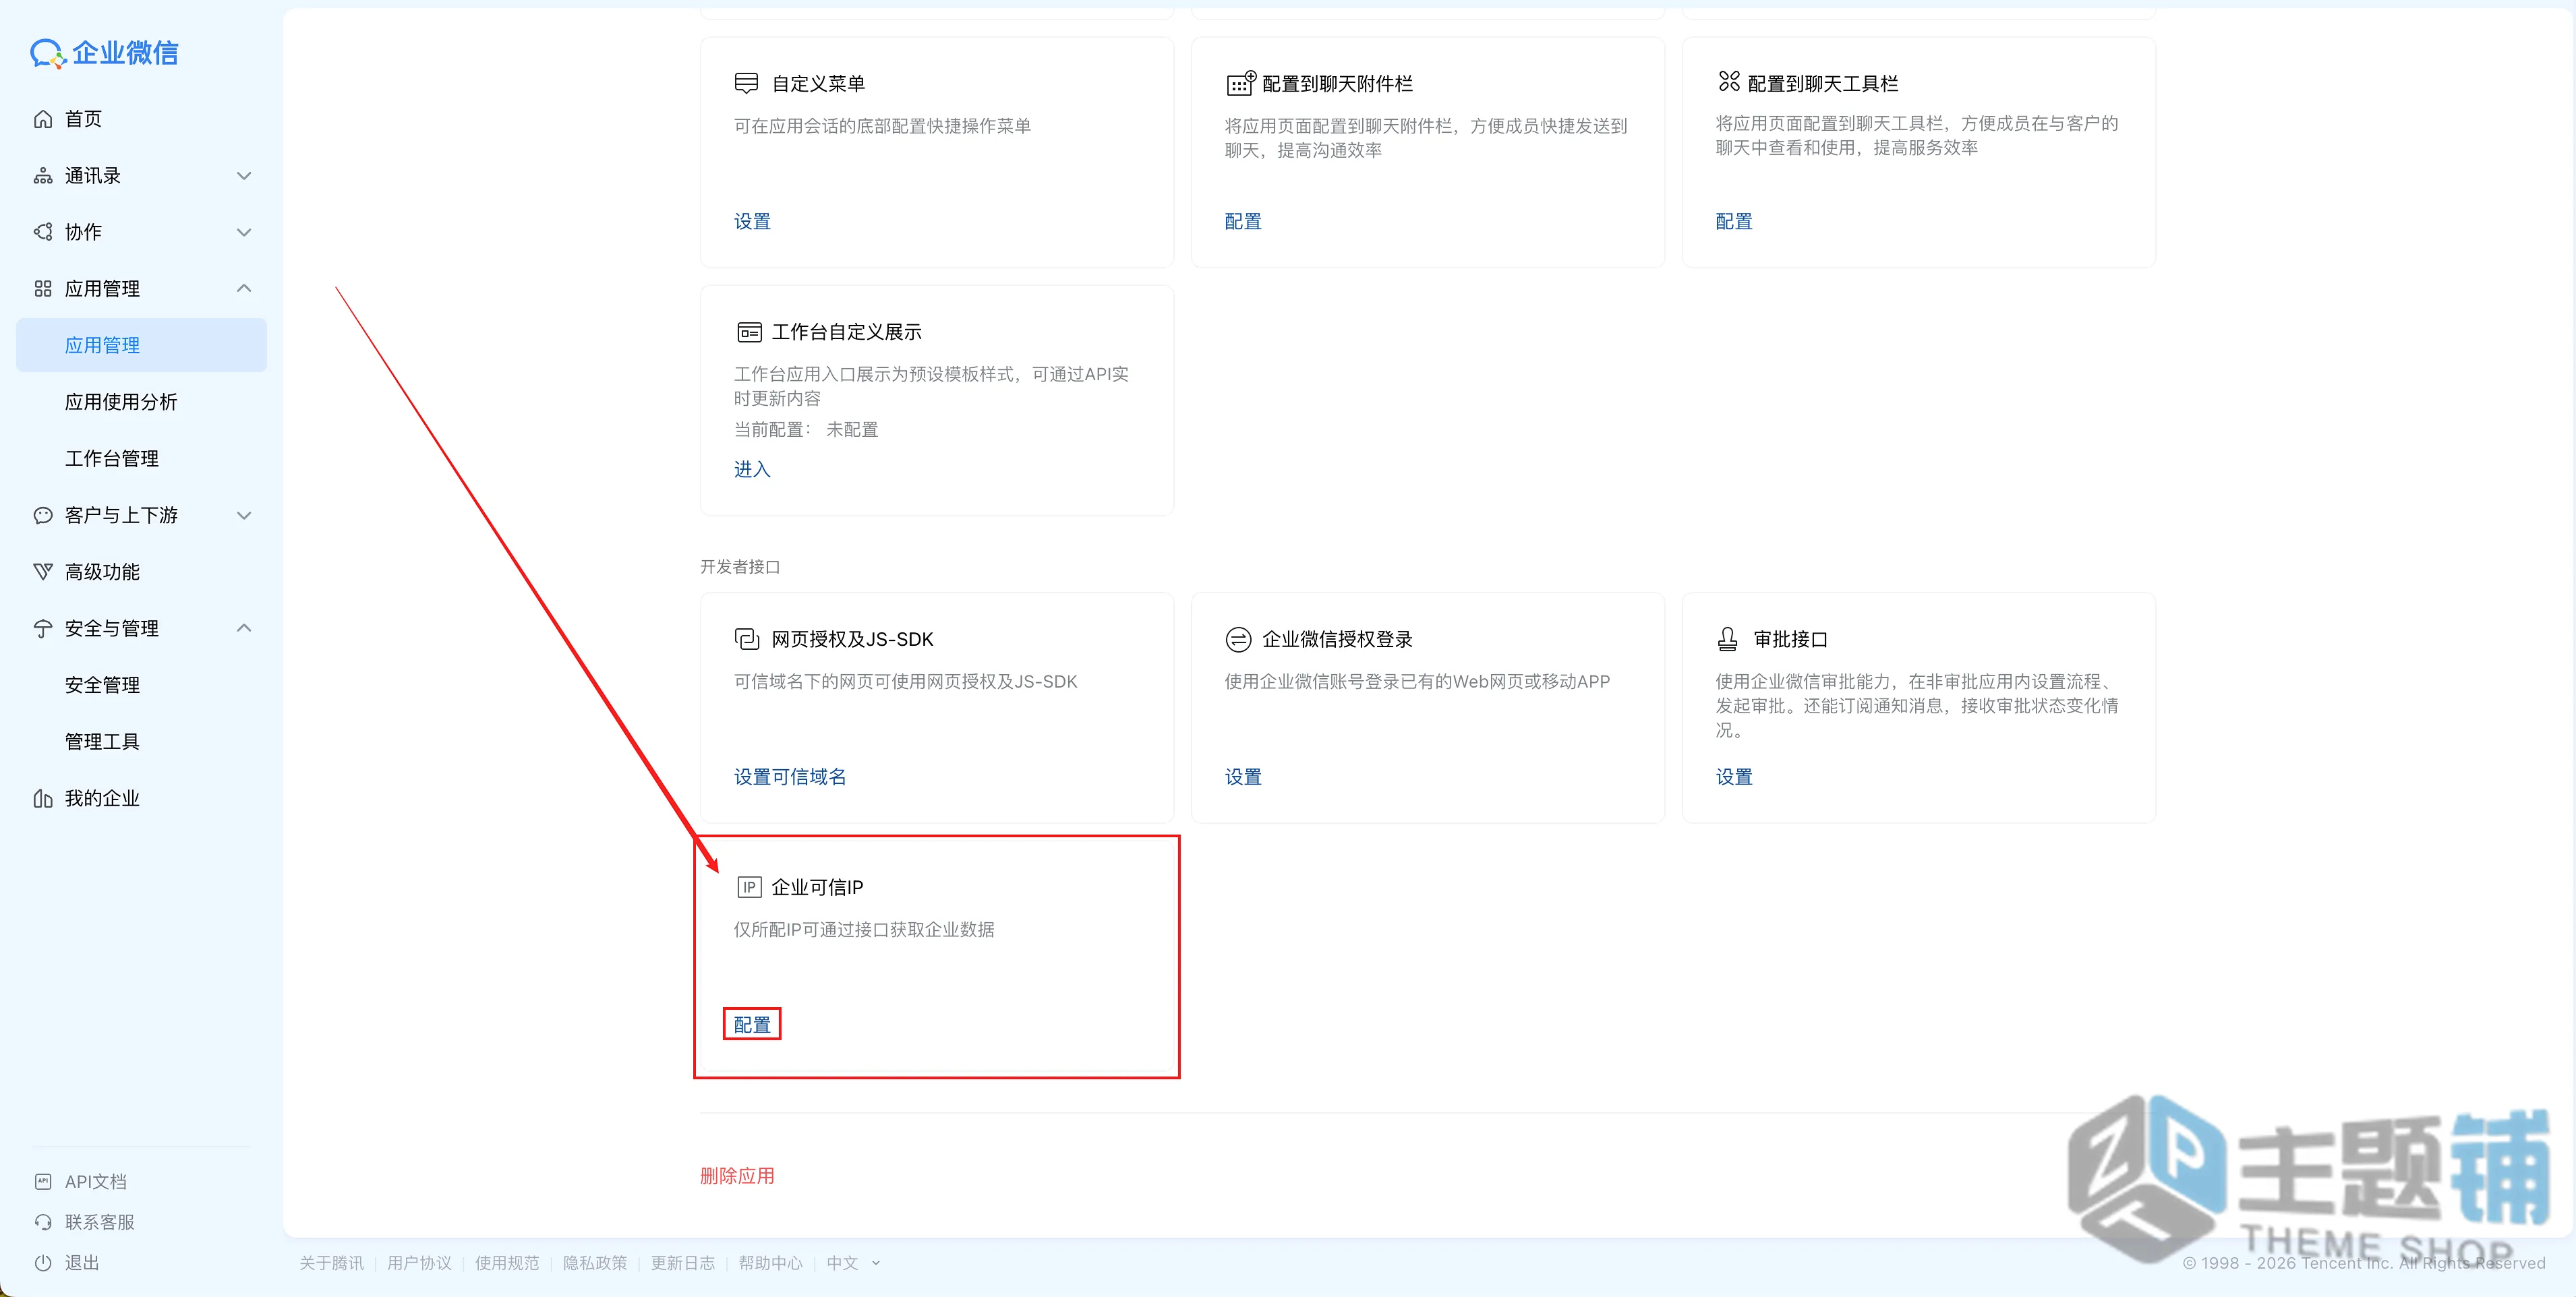This screenshot has height=1297, width=2576.
Task: Open 隐私政策 footer link
Action: (595, 1263)
